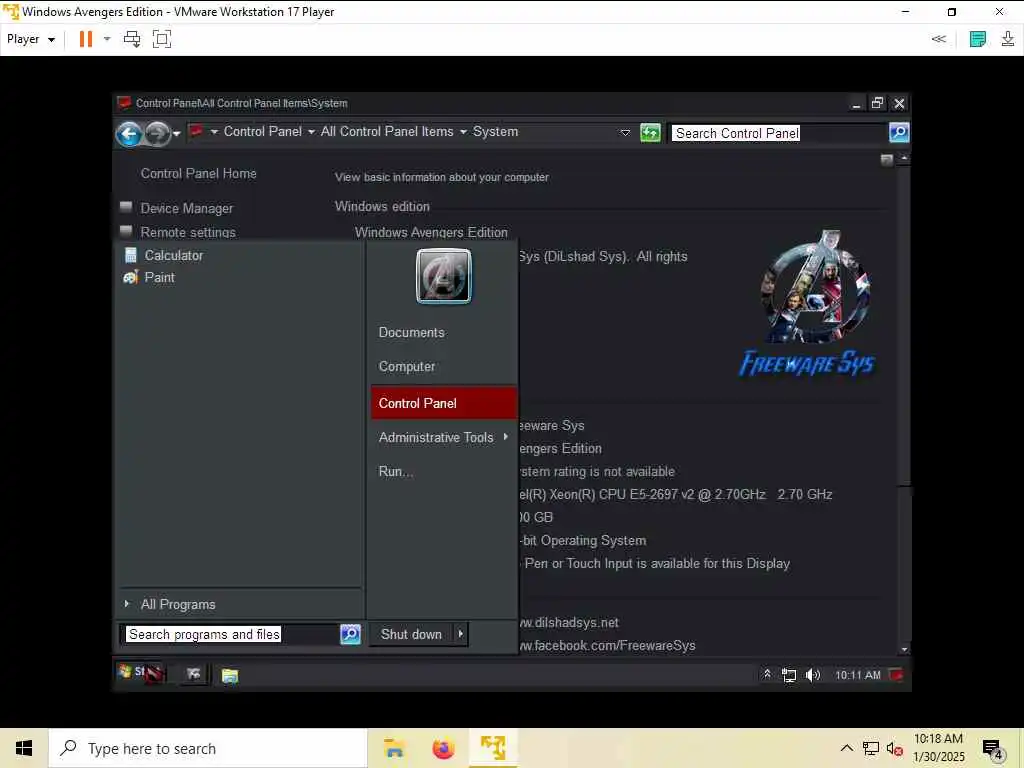
Task: Open the help icon above the scrollbar
Action: tap(886, 159)
